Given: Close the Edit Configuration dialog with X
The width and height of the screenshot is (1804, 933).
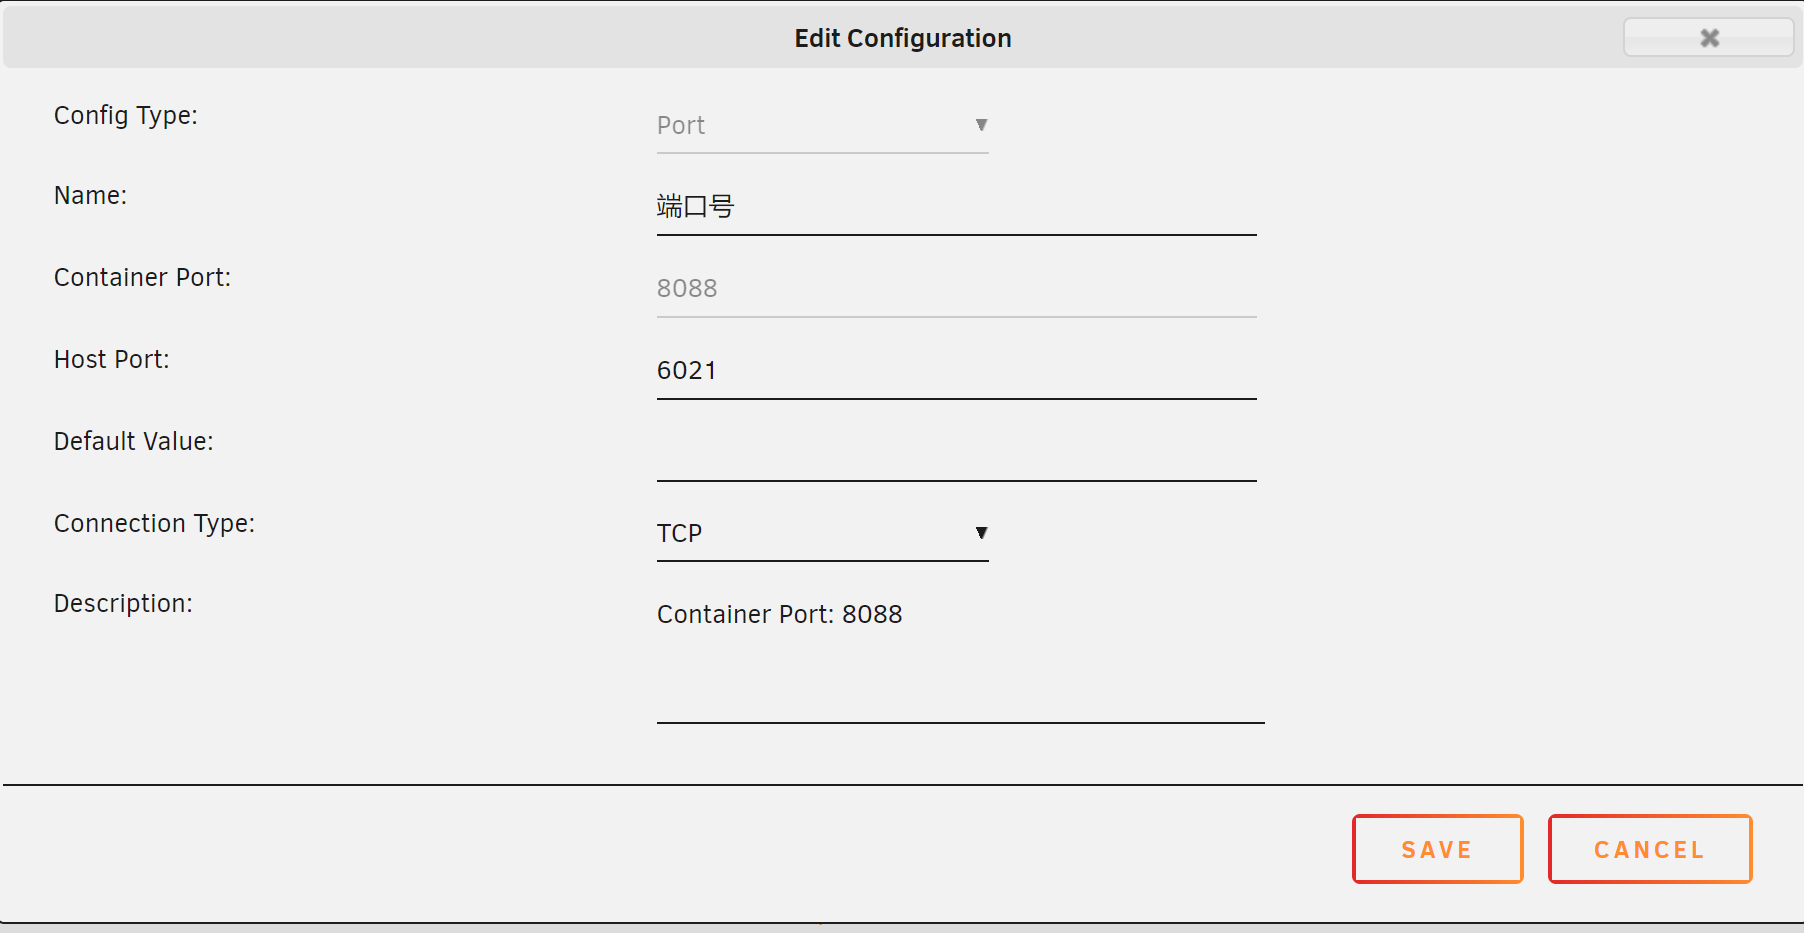Looking at the screenshot, I should tap(1708, 38).
